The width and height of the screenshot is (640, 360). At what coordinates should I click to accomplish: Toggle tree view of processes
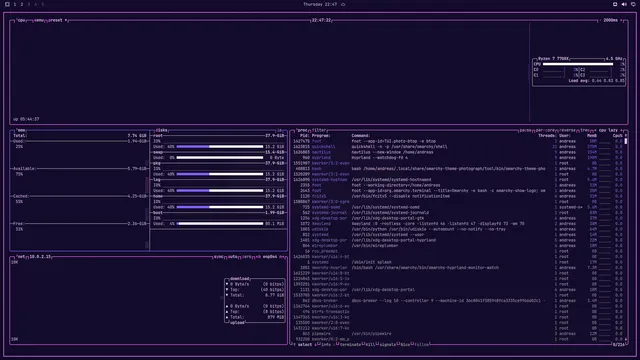[x=584, y=130]
